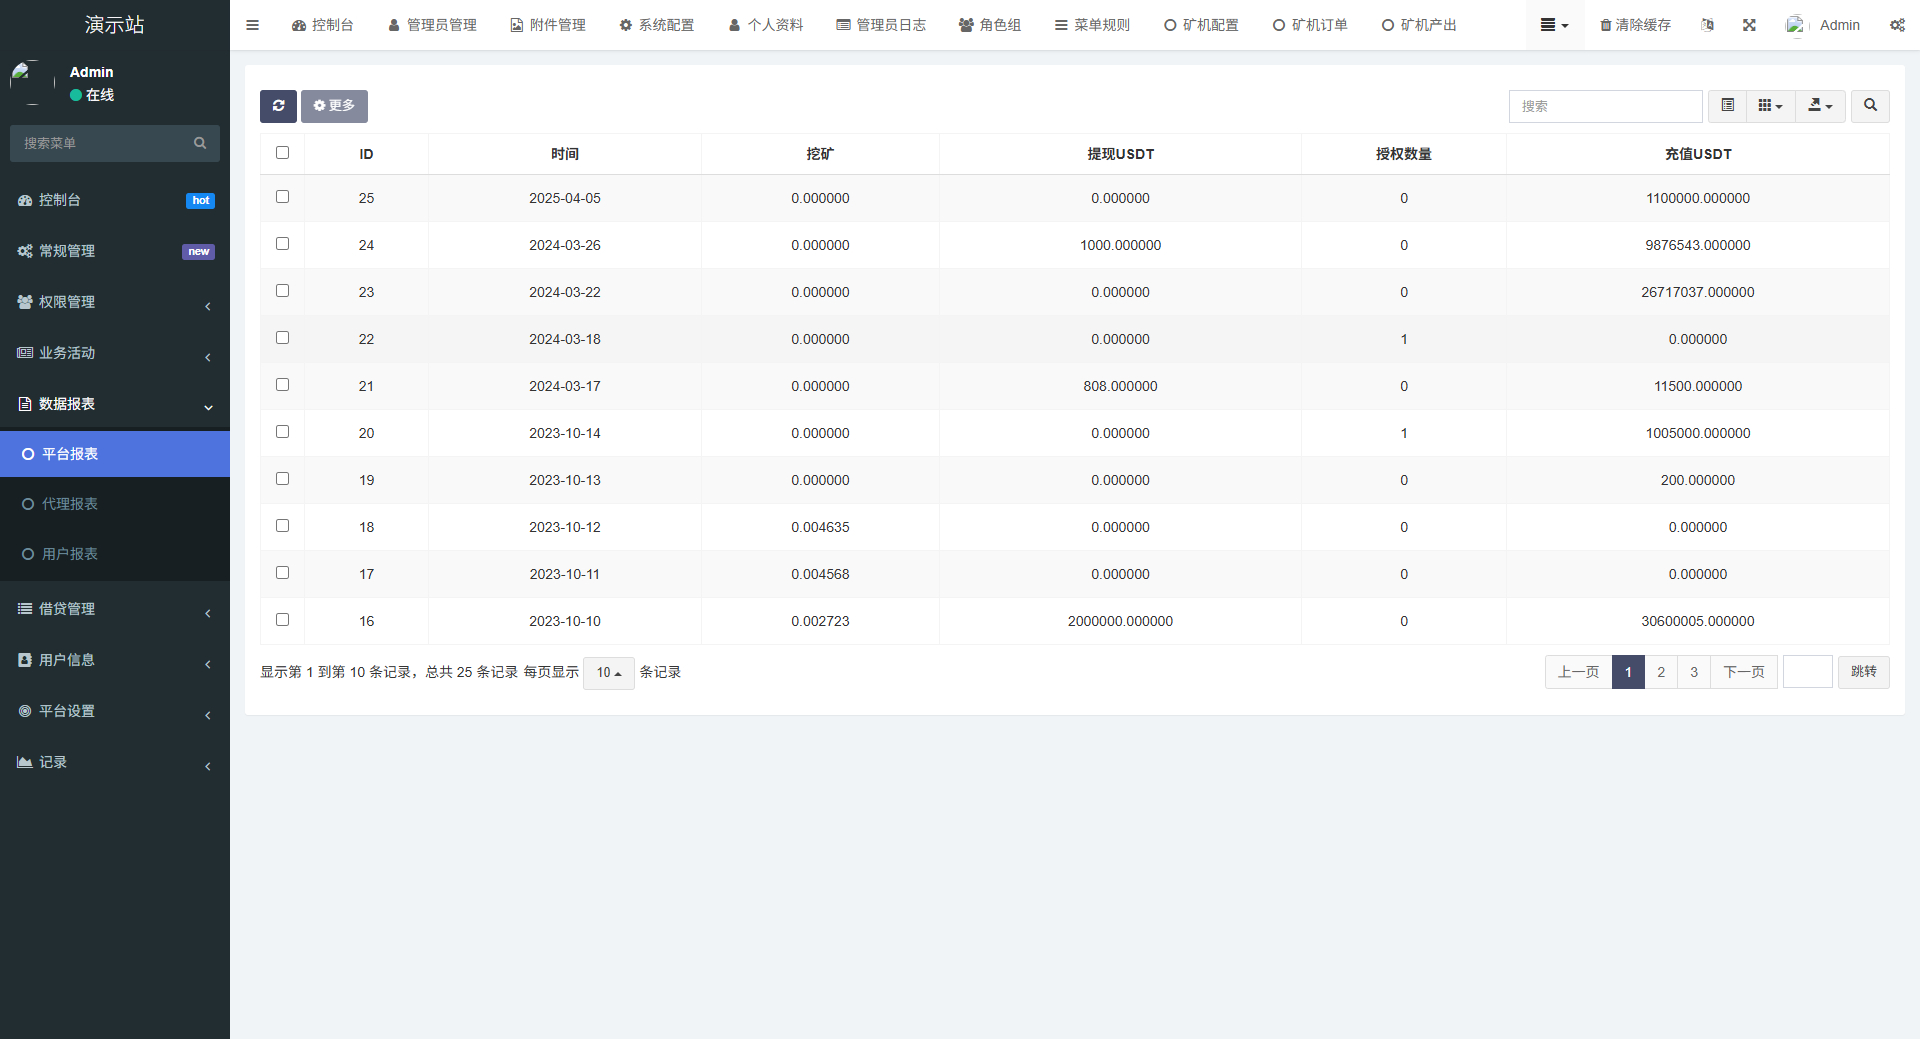Open the per-page count dropdown showing 10
Image resolution: width=1920 pixels, height=1039 pixels.
coord(607,673)
